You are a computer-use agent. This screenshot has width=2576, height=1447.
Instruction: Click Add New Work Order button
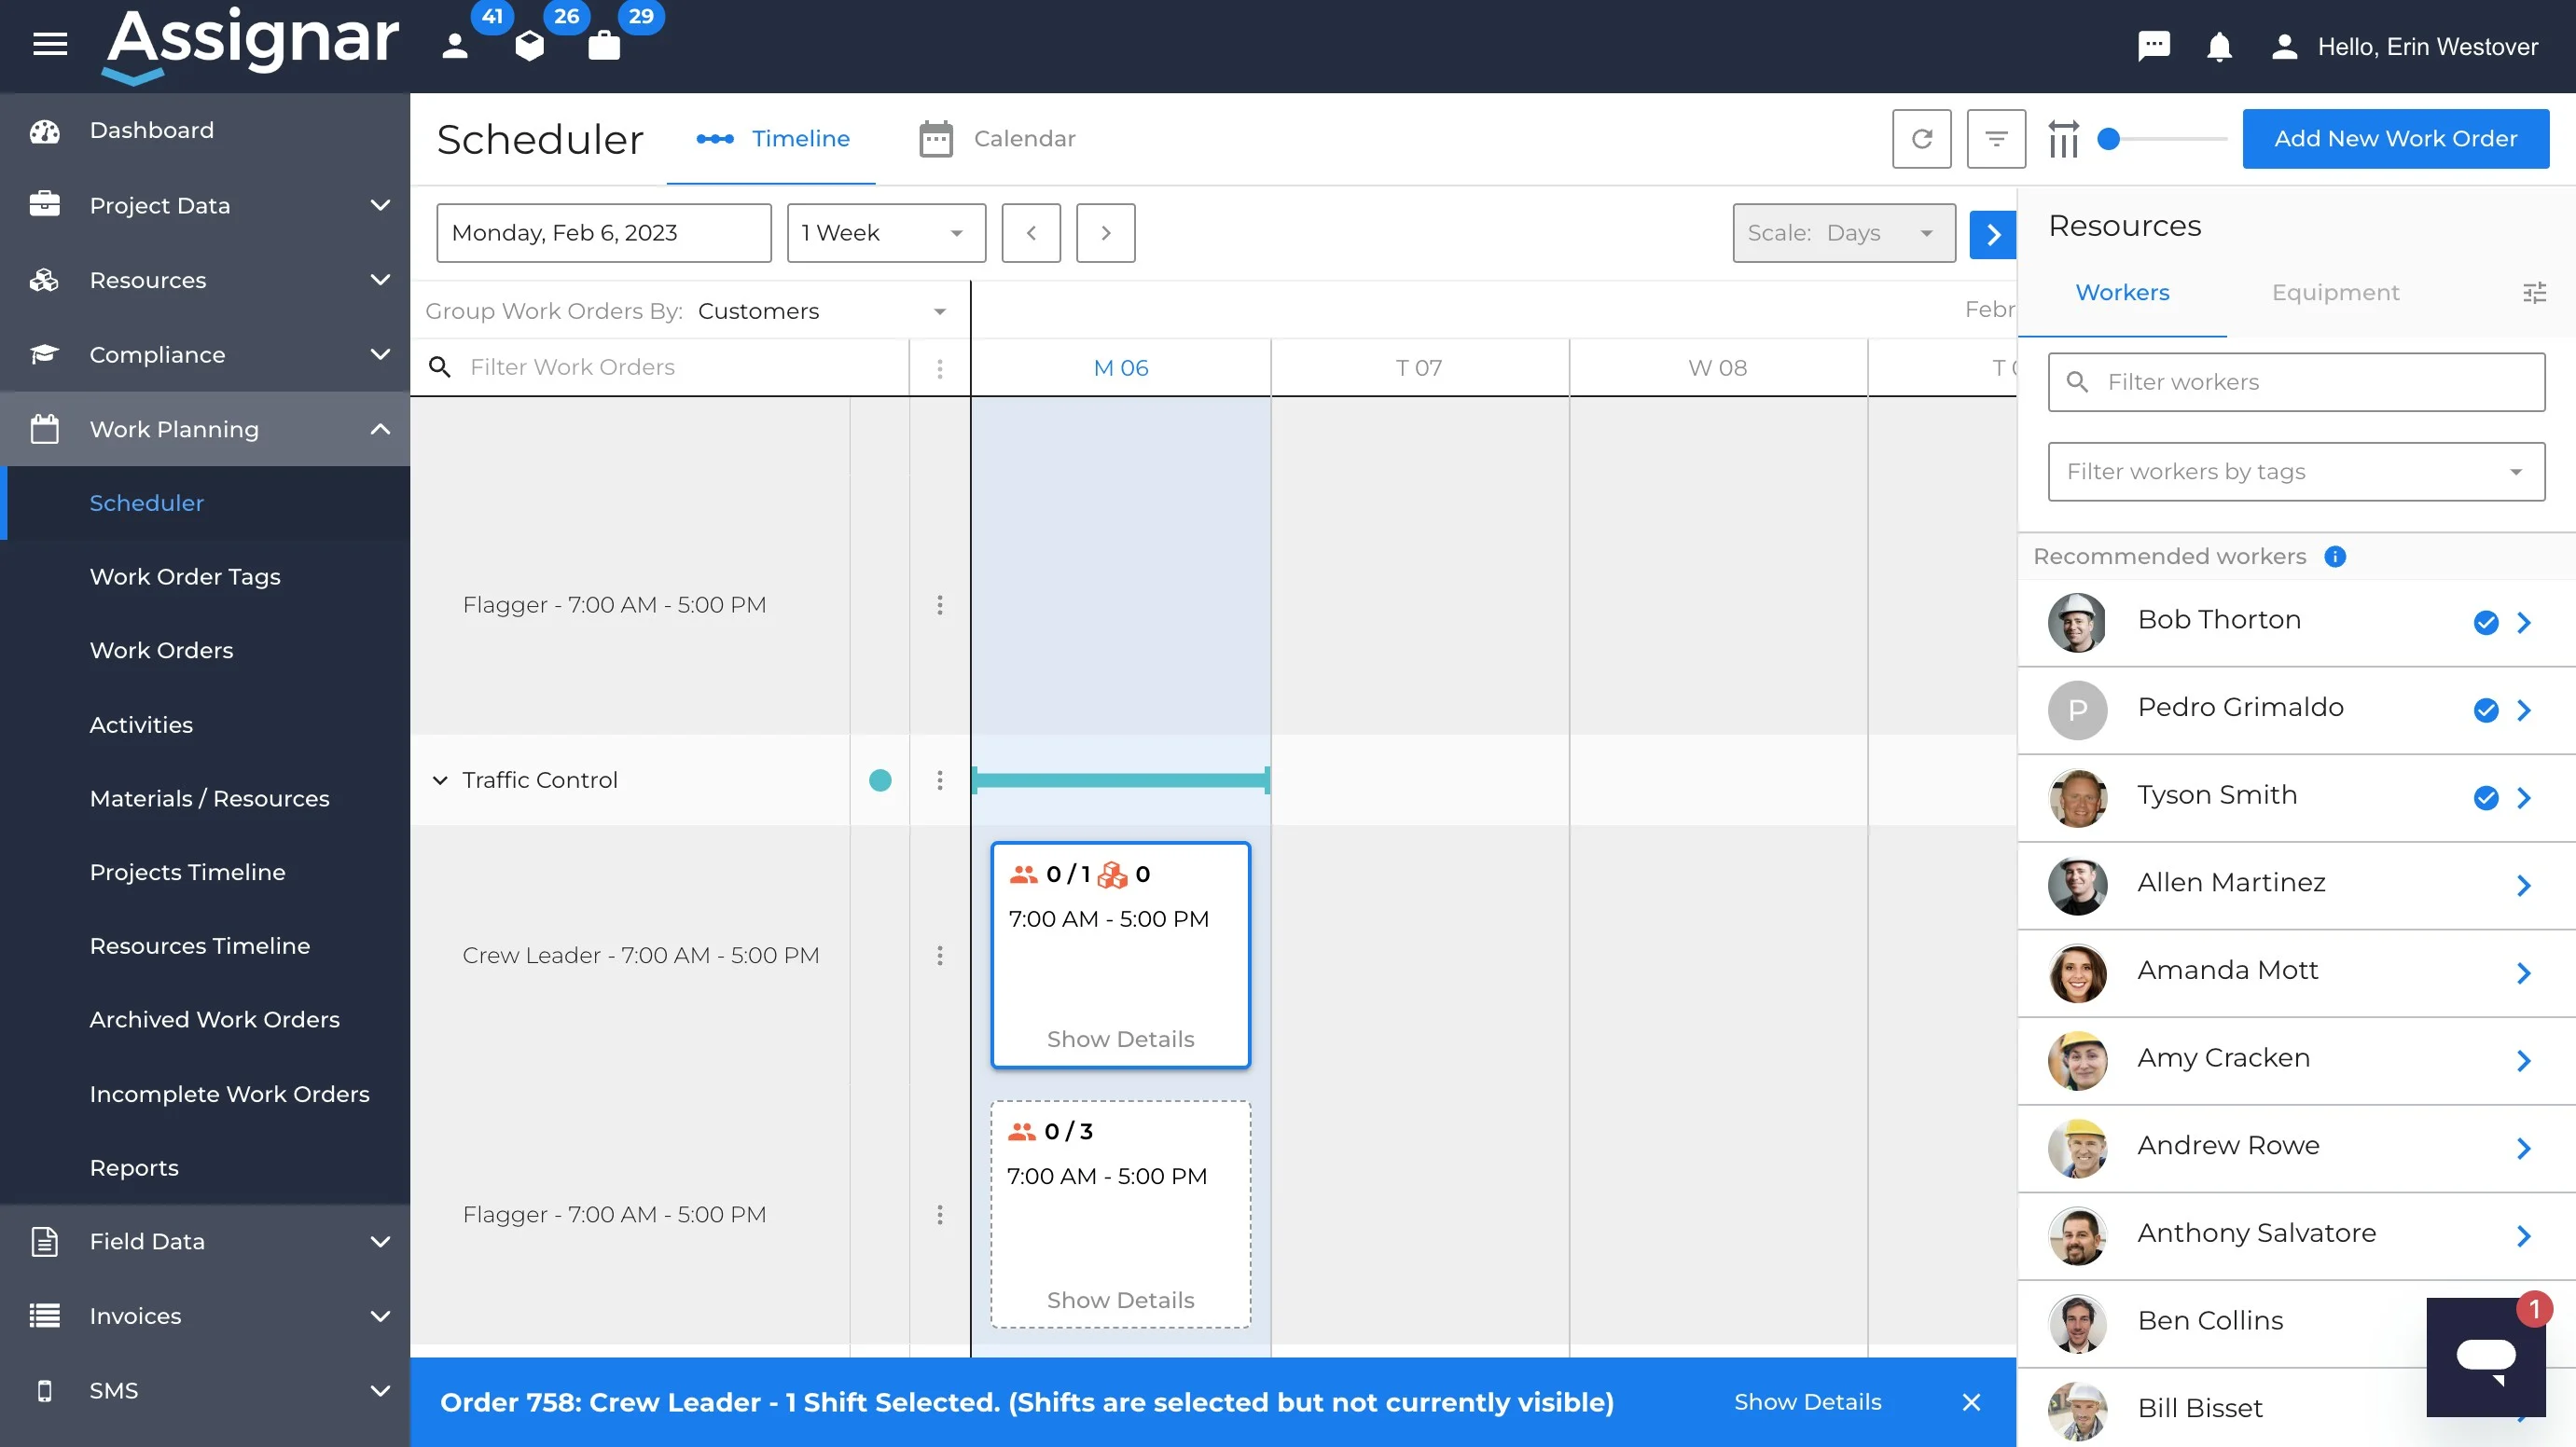[2395, 139]
